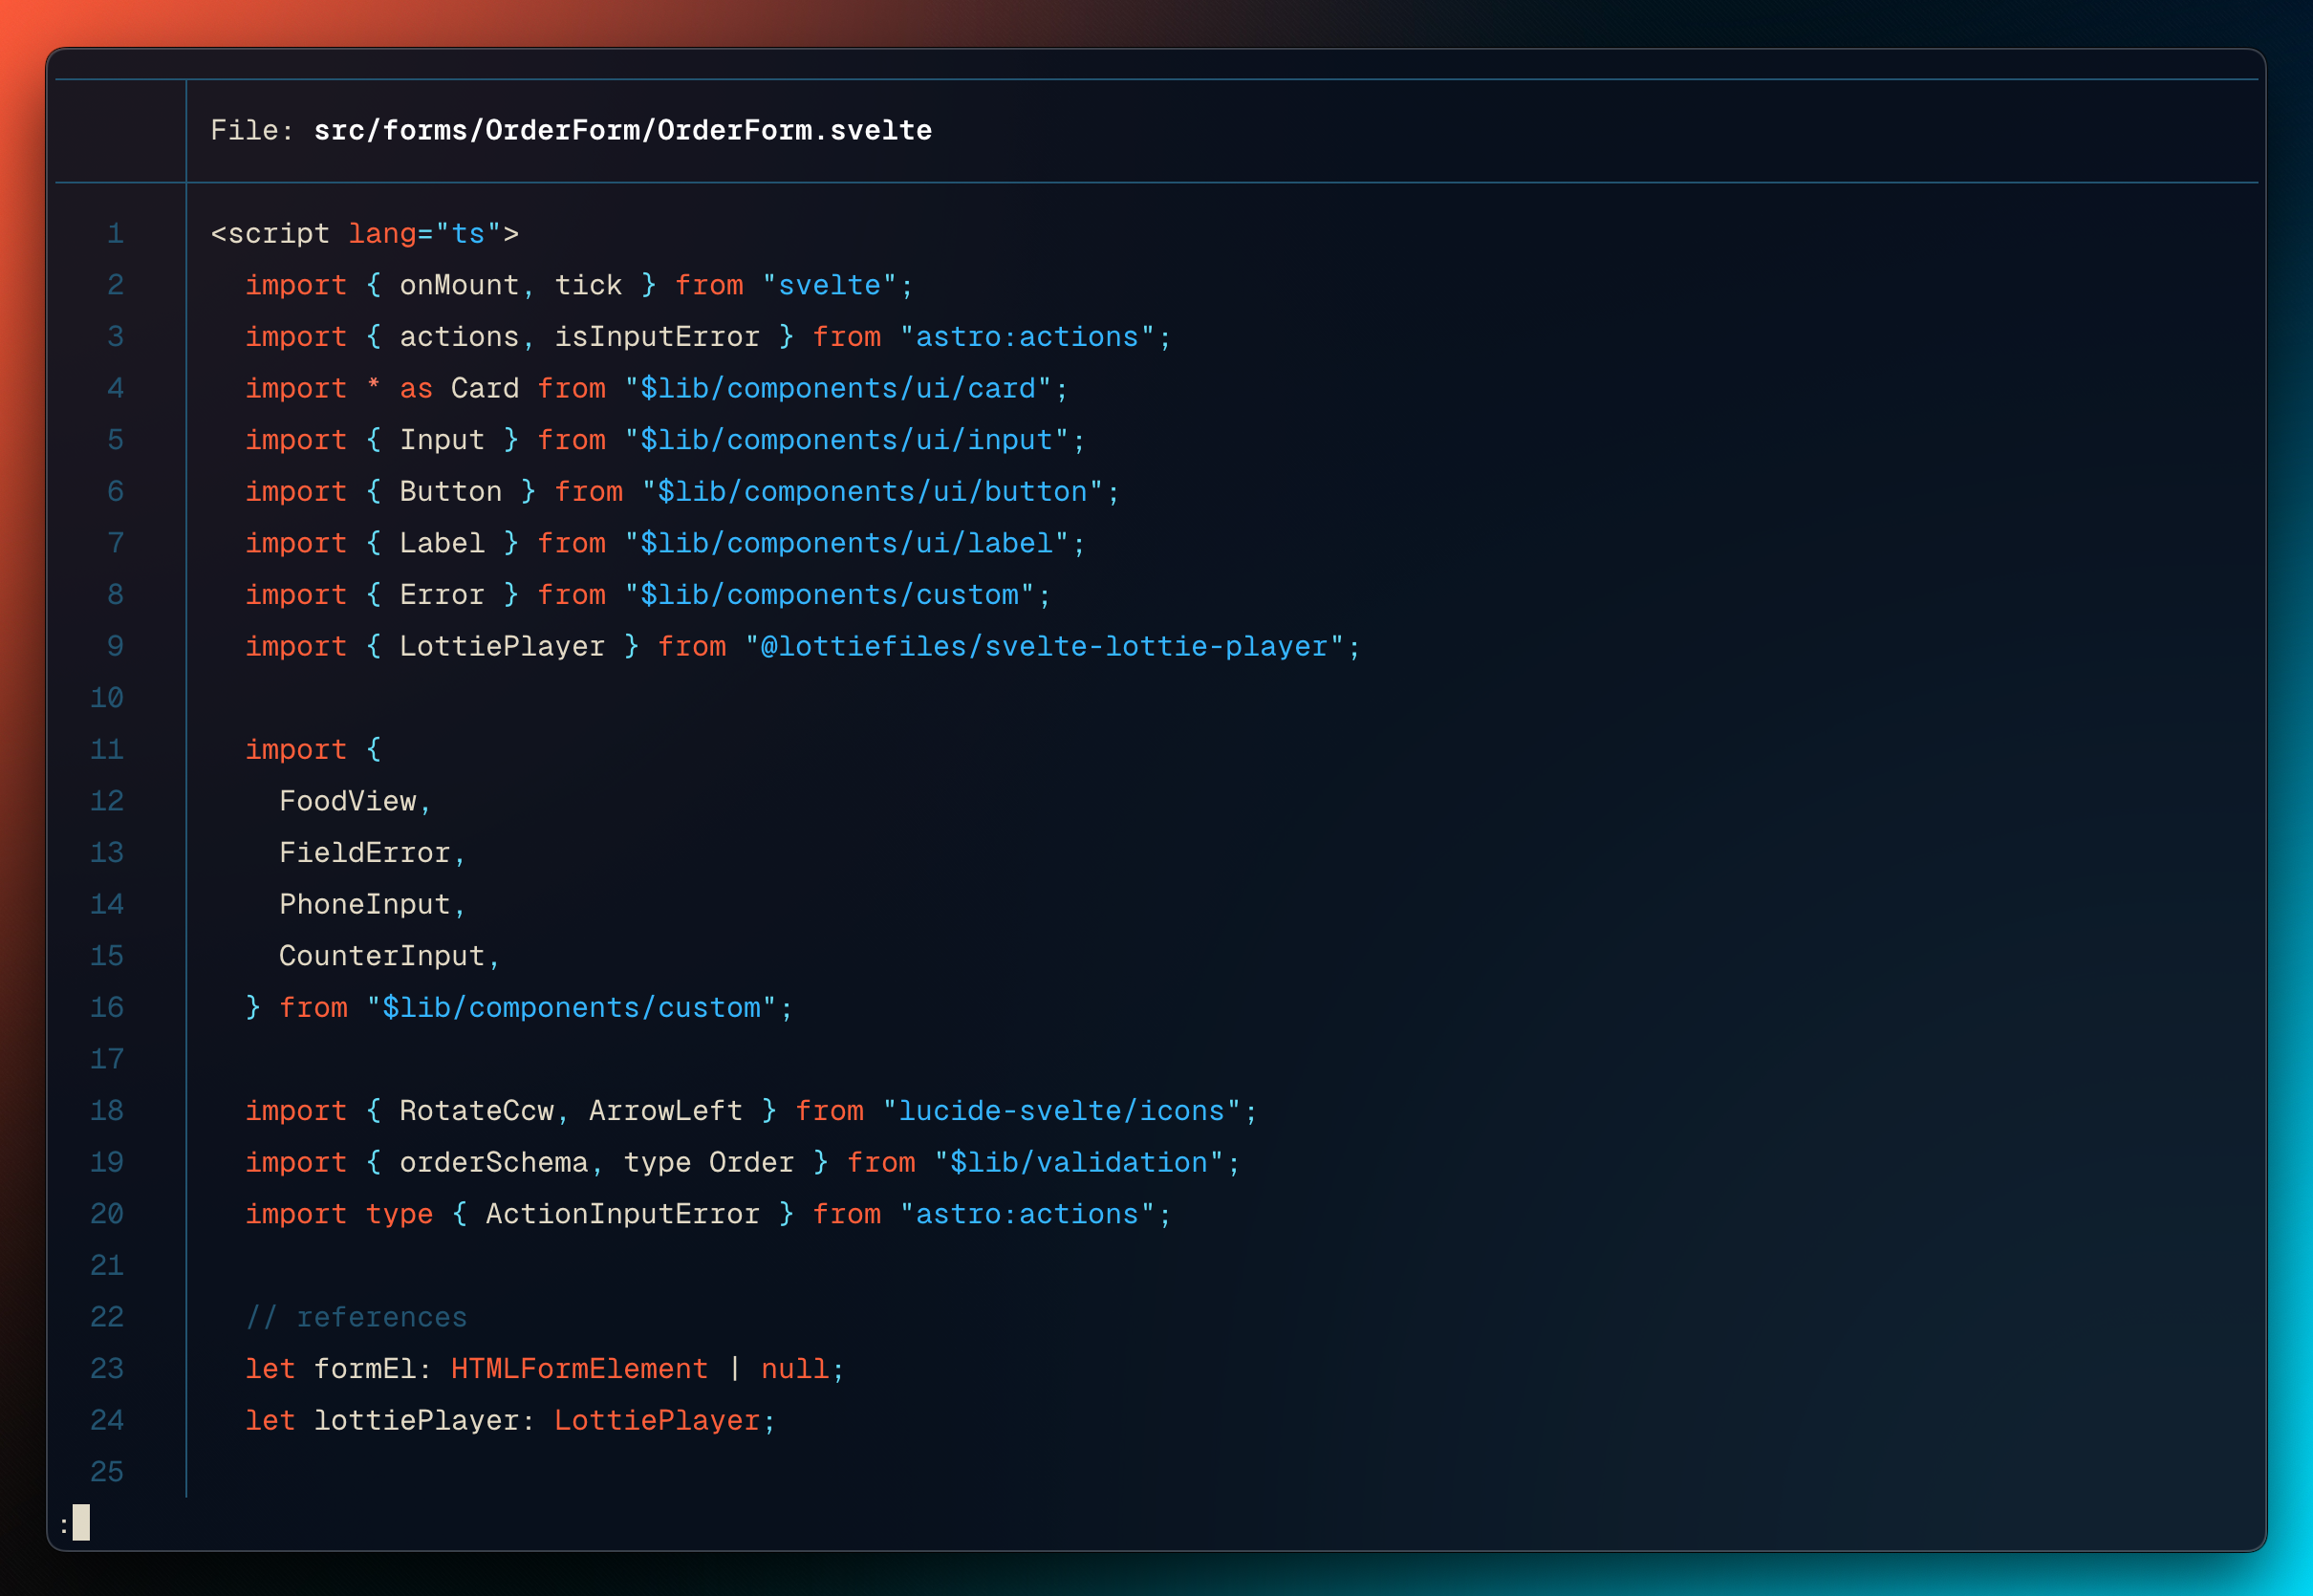Select the "svelte" module string on line 2
2313x1596 pixels.
pyautogui.click(x=830, y=286)
